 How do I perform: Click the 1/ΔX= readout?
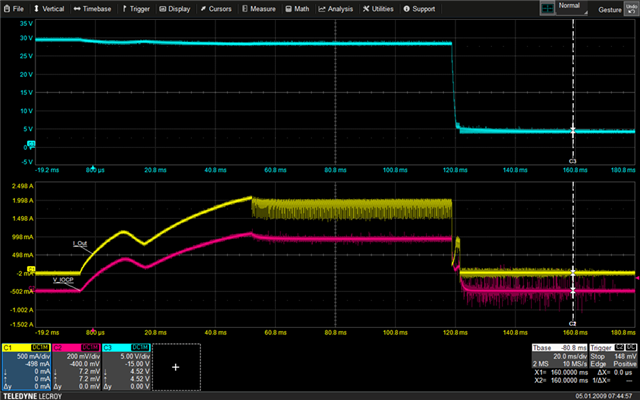(612, 380)
